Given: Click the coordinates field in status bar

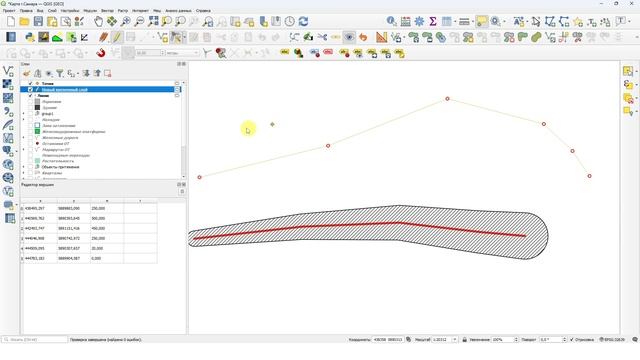Looking at the screenshot, I should tap(387, 340).
